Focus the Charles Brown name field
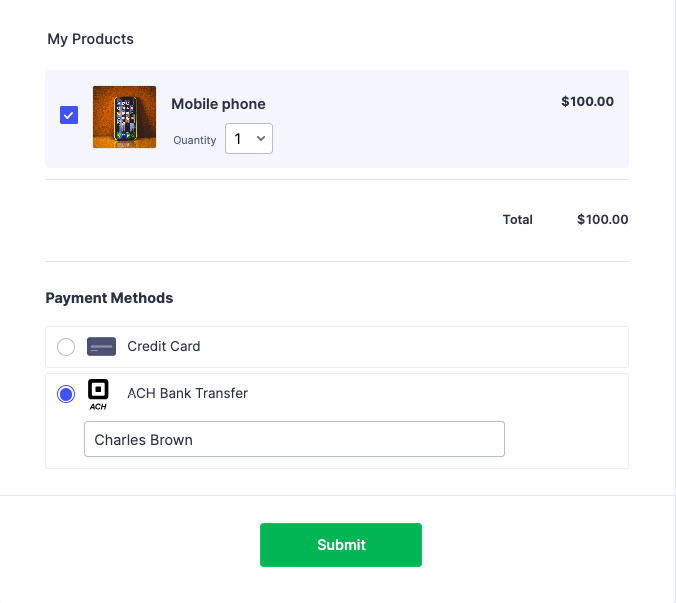This screenshot has width=676, height=603. [294, 439]
